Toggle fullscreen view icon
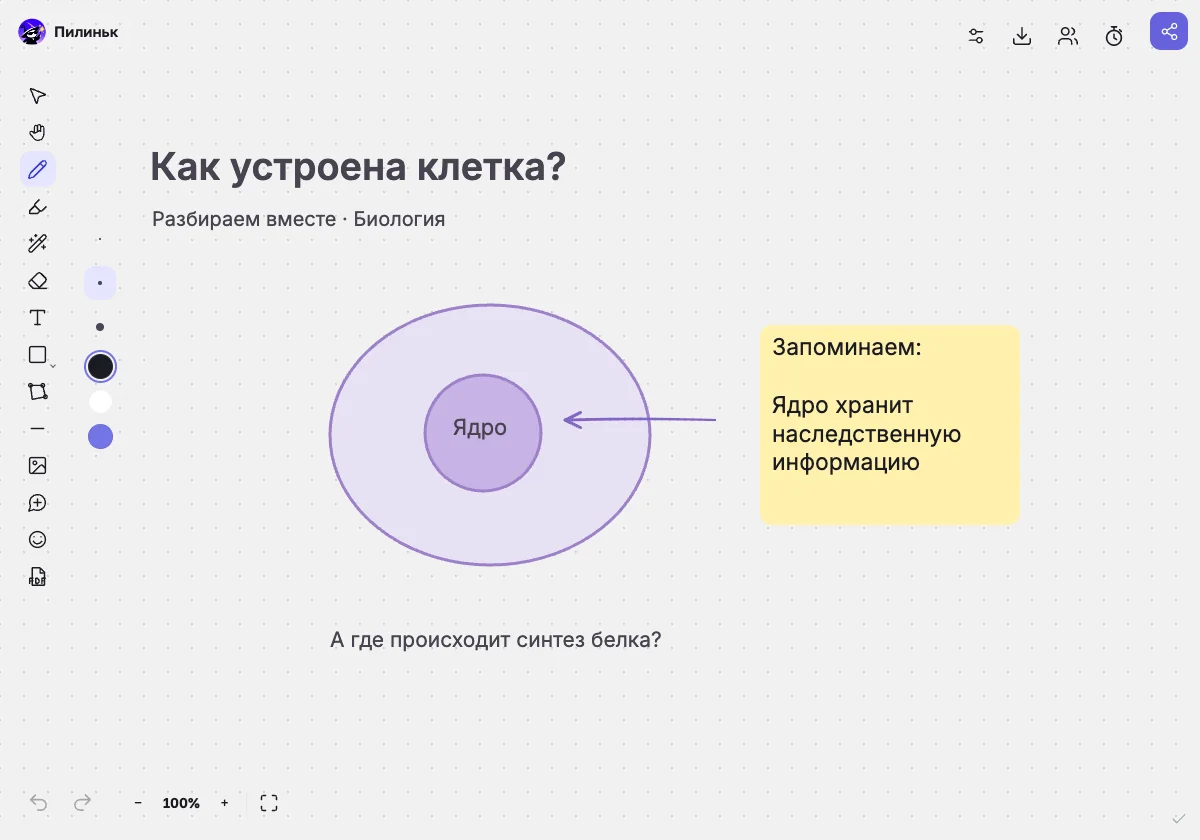 point(269,803)
